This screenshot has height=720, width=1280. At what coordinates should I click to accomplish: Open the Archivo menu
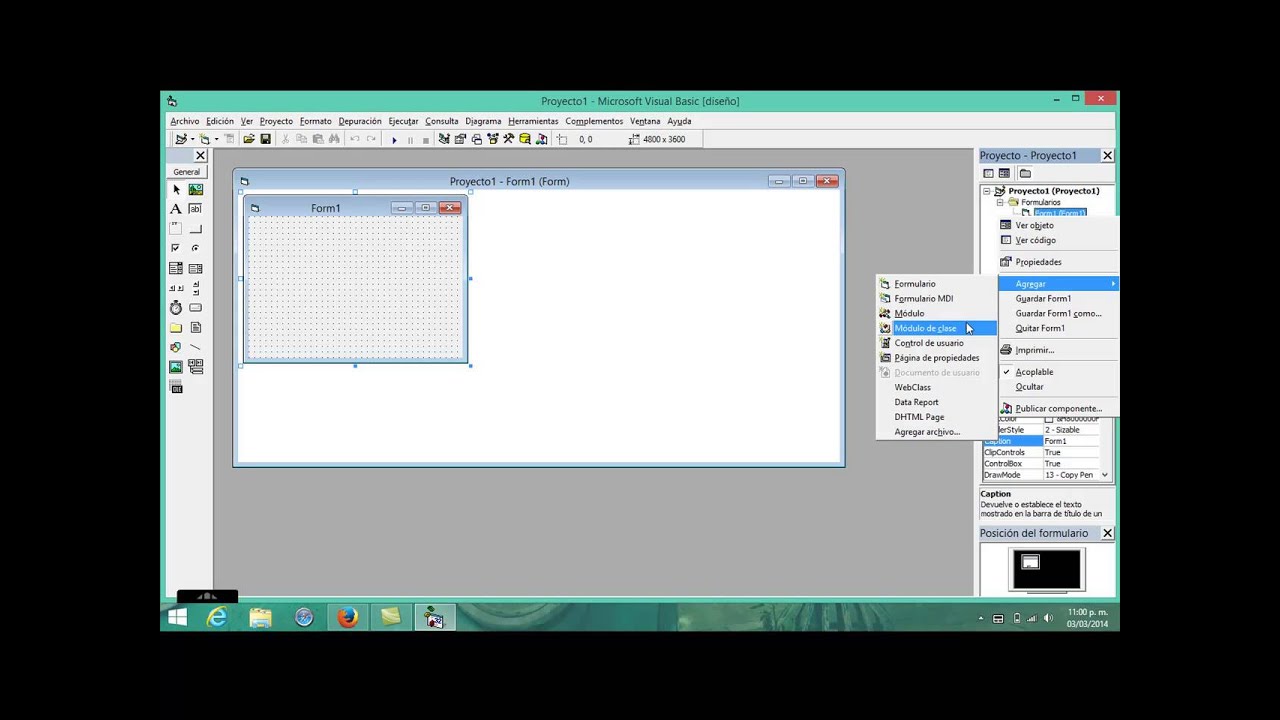tap(184, 121)
